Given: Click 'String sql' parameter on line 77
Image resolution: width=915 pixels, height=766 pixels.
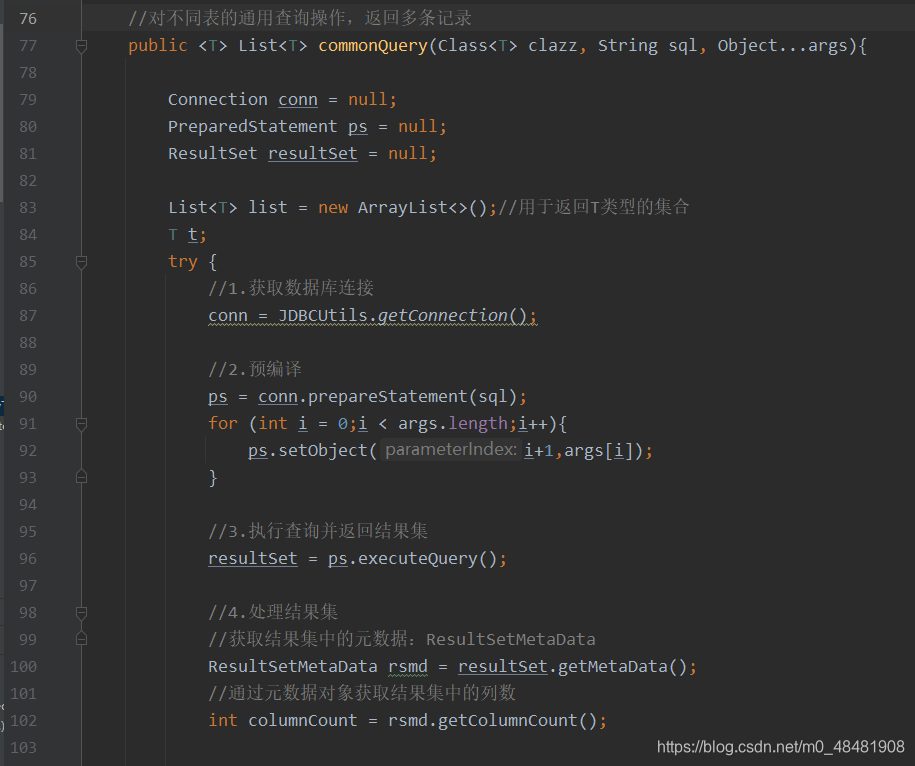Looking at the screenshot, I should (x=647, y=46).
